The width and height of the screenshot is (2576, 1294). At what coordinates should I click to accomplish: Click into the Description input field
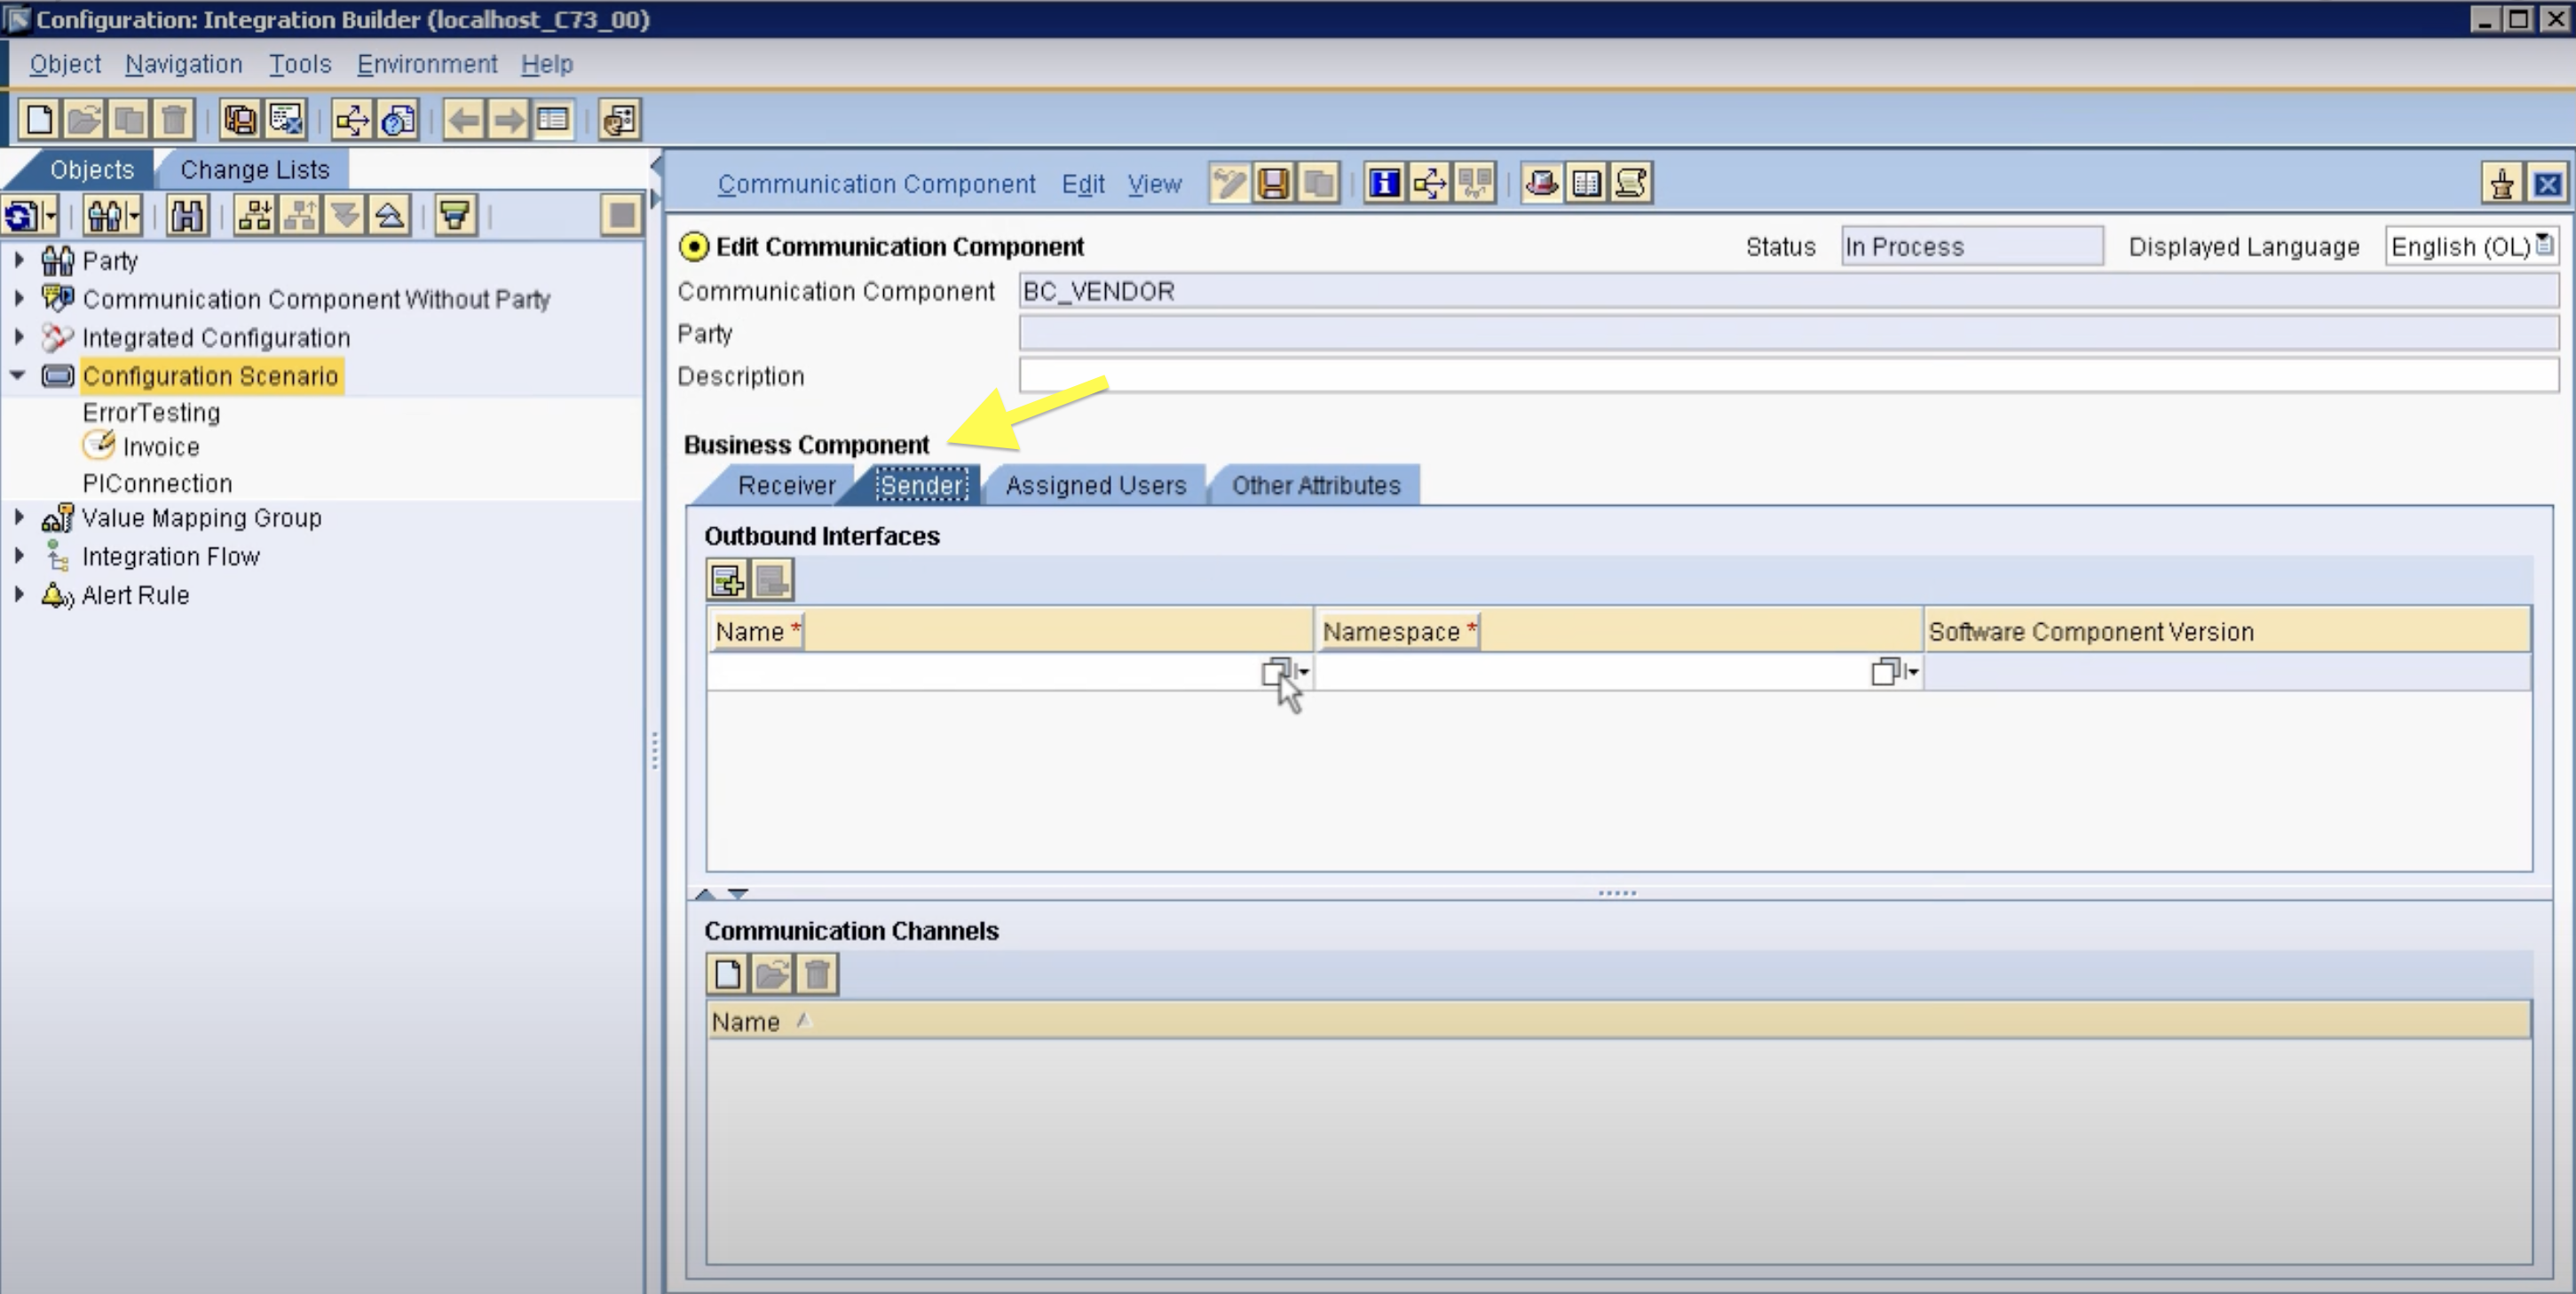[1786, 376]
